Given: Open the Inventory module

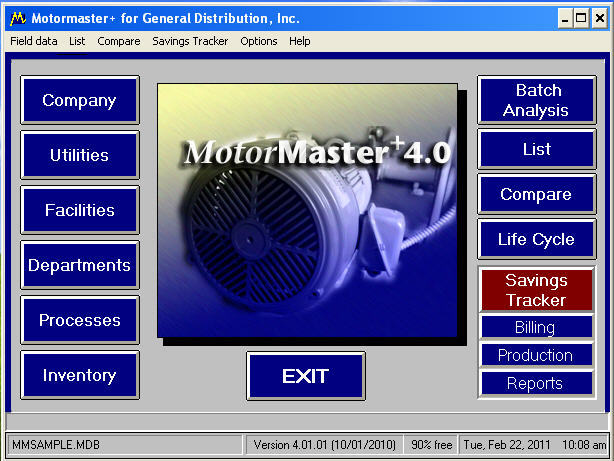Looking at the screenshot, I should pyautogui.click(x=80, y=375).
